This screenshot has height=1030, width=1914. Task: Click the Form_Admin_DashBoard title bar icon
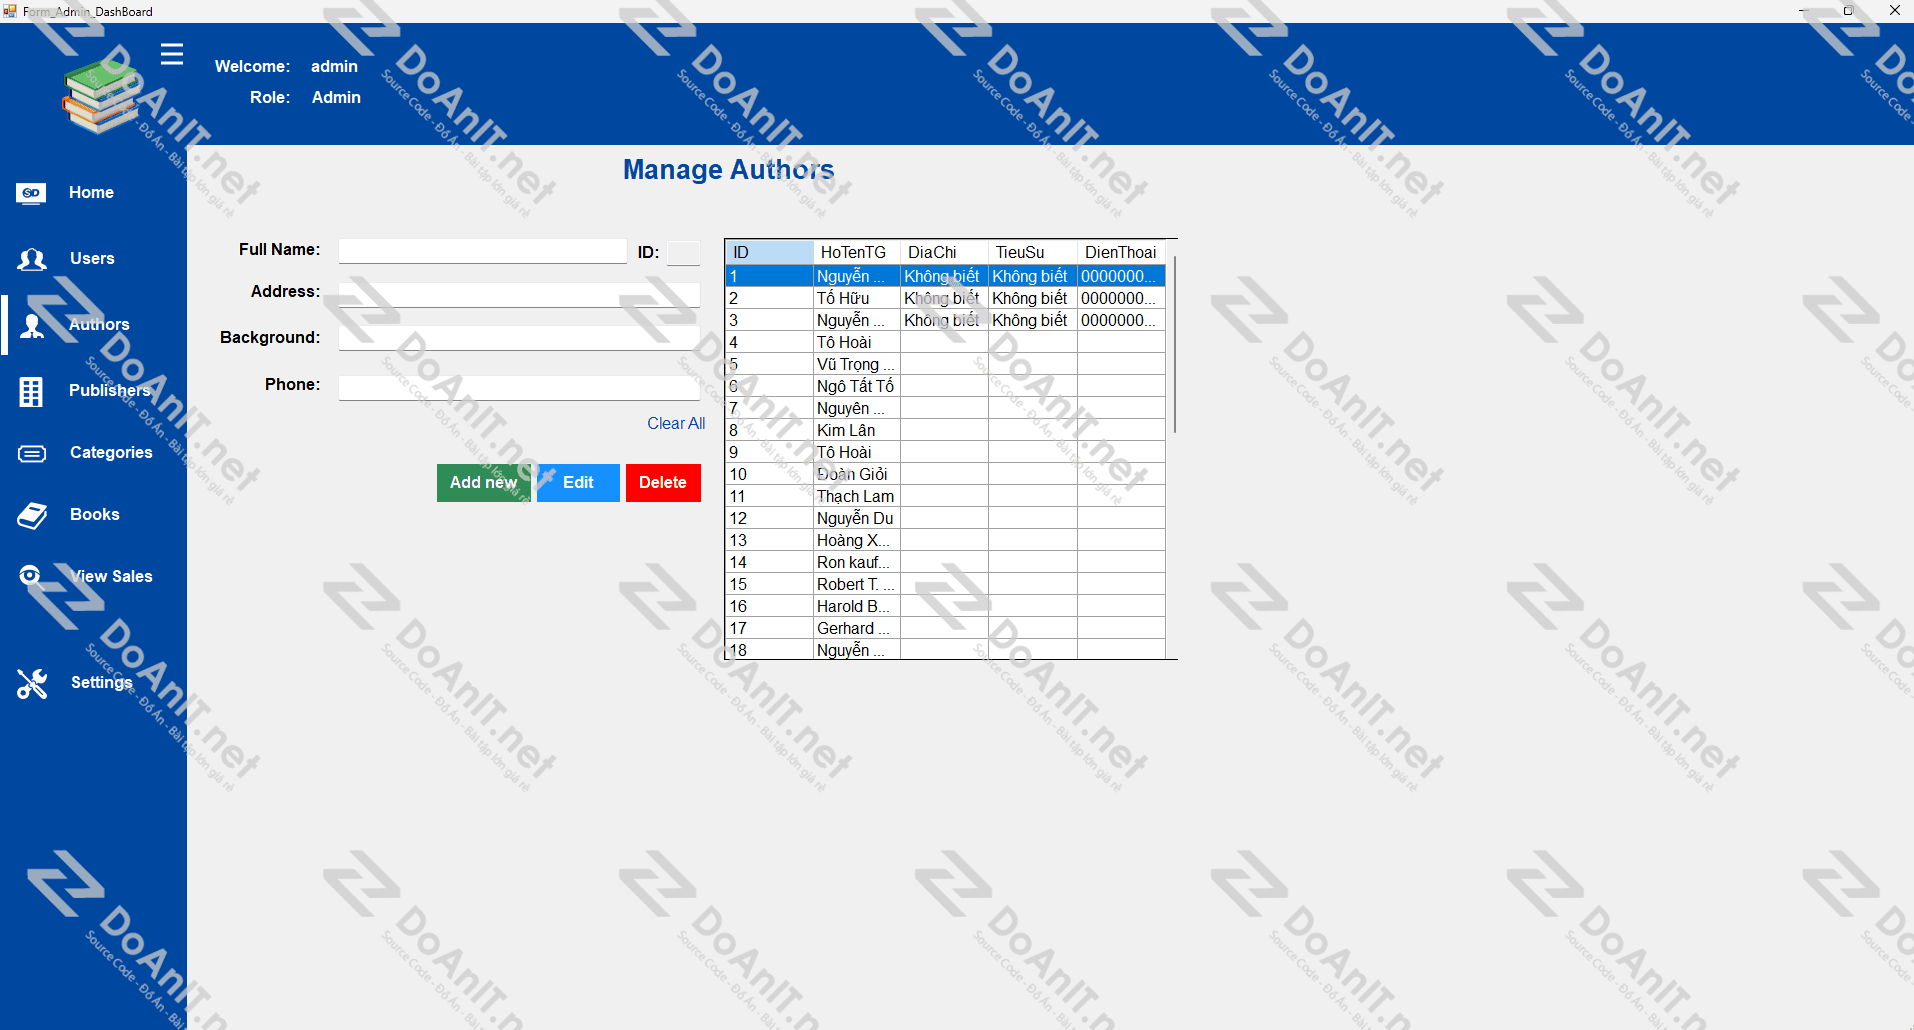point(10,11)
